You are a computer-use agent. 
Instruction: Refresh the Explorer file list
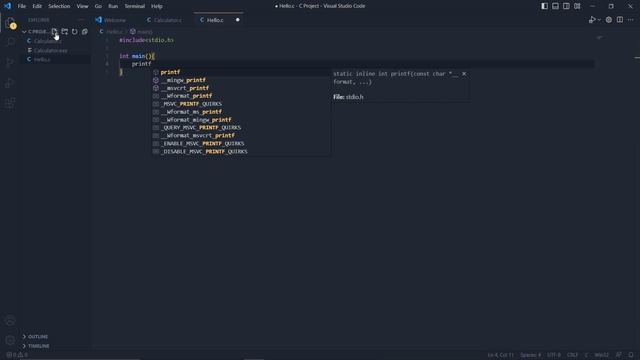point(75,31)
